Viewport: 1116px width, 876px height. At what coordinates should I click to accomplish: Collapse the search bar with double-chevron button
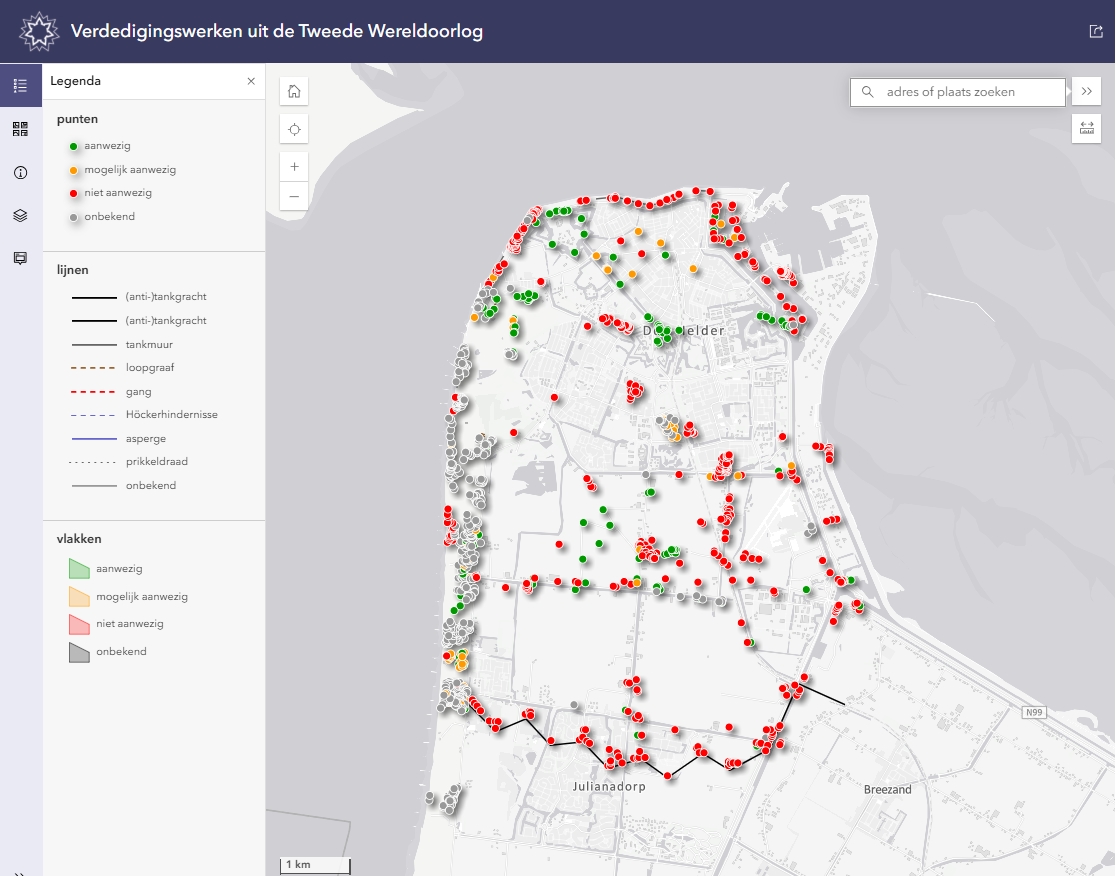(x=1087, y=91)
